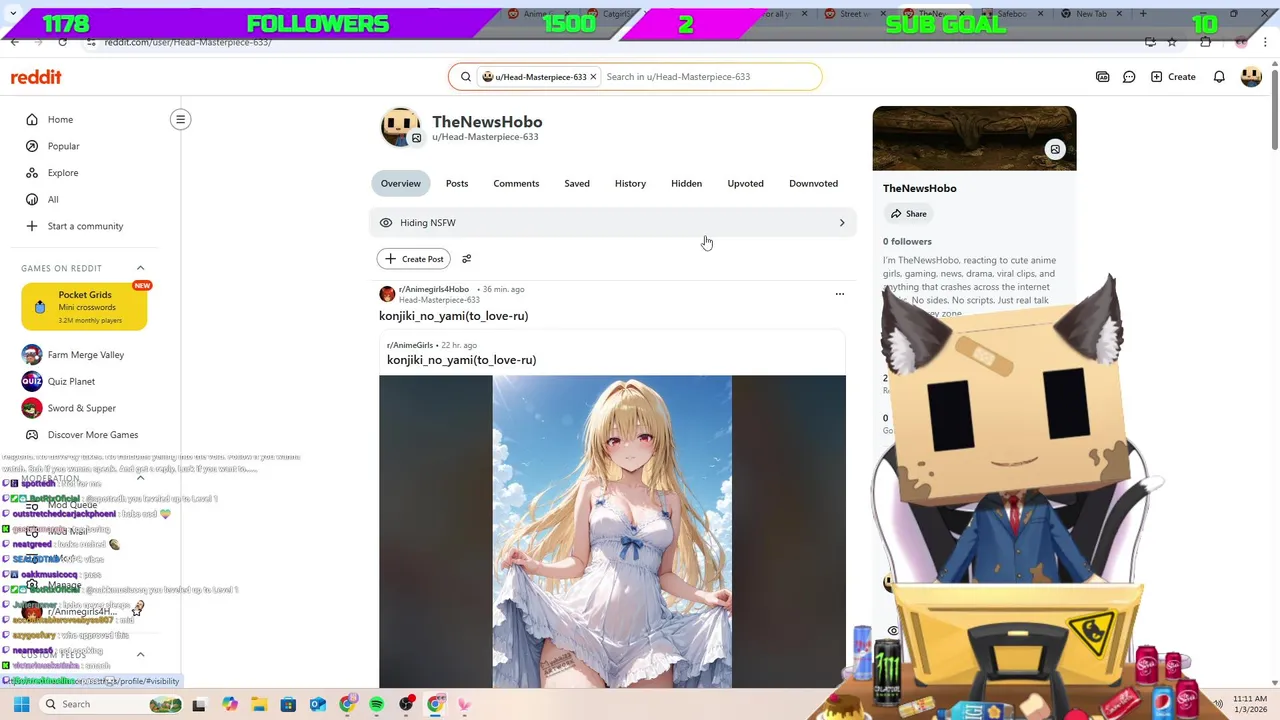Open browser extensions puzzle icon
Image resolution: width=1280 pixels, height=720 pixels.
(1205, 42)
